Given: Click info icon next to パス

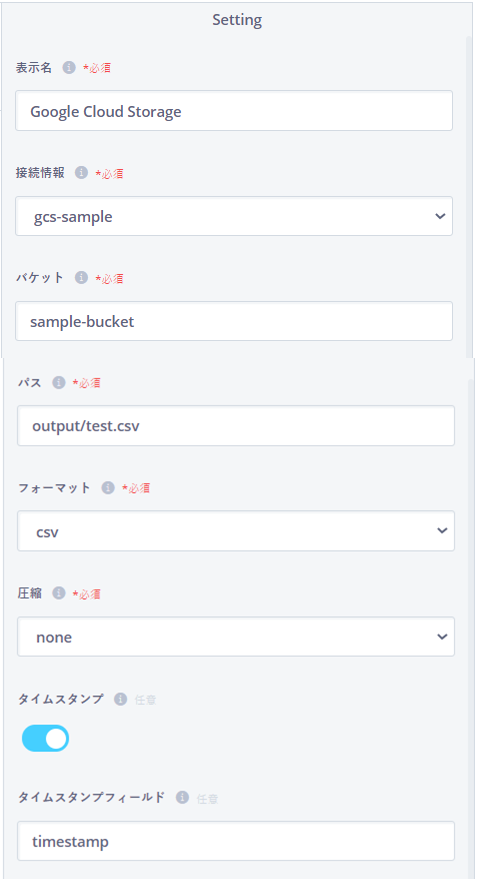Looking at the screenshot, I should click(x=59, y=382).
